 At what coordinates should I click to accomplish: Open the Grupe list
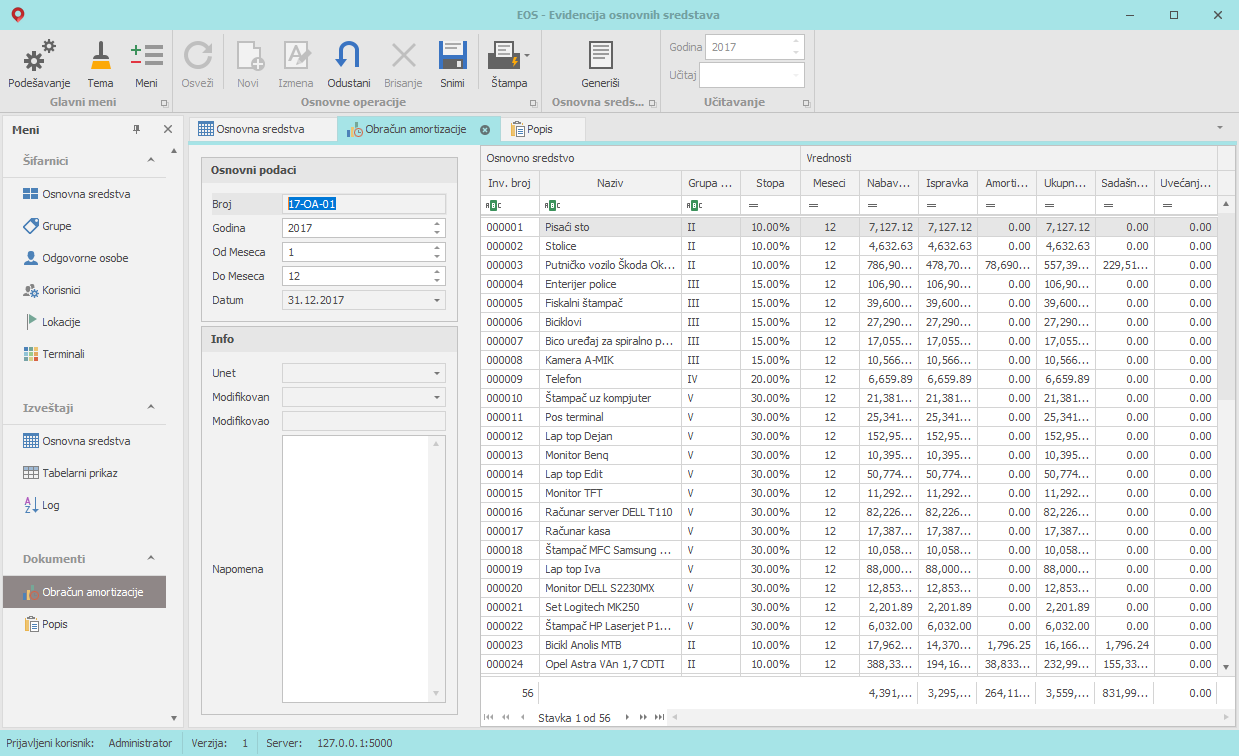point(56,226)
